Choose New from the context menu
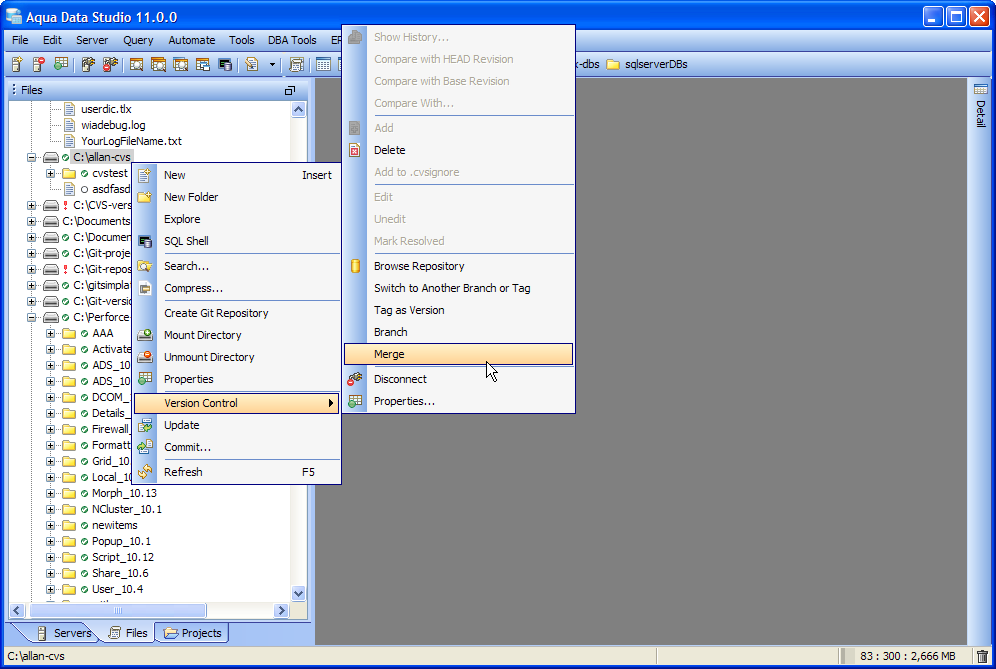The height and width of the screenshot is (669, 996). click(236, 175)
